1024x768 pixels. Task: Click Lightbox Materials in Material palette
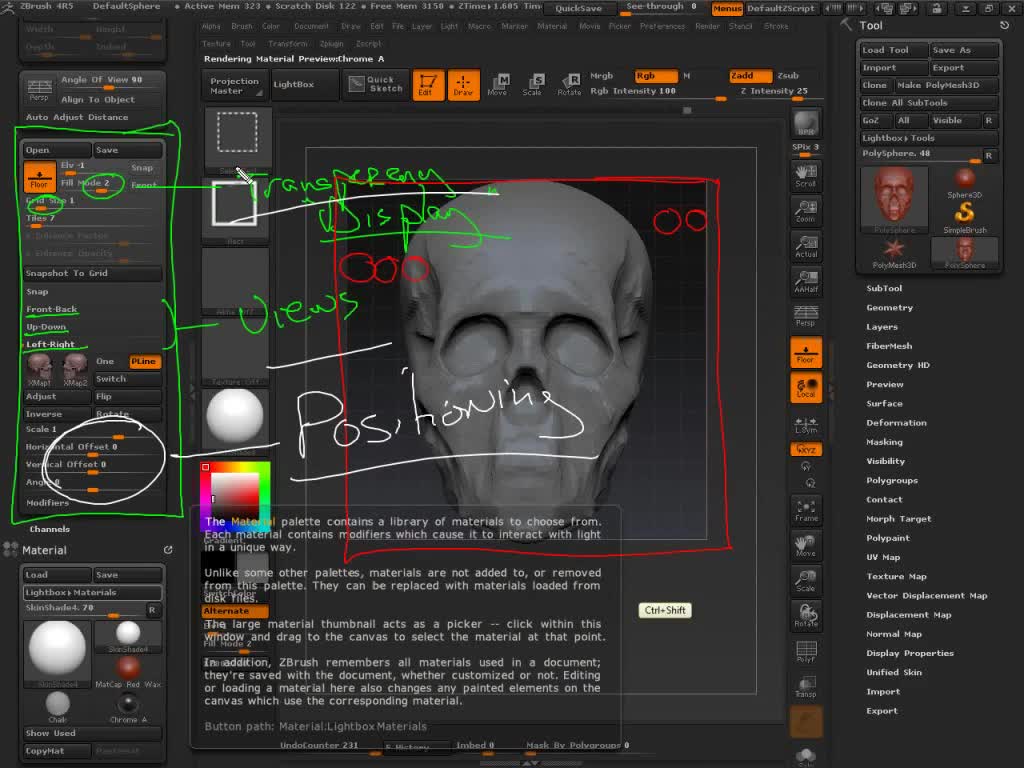click(93, 593)
